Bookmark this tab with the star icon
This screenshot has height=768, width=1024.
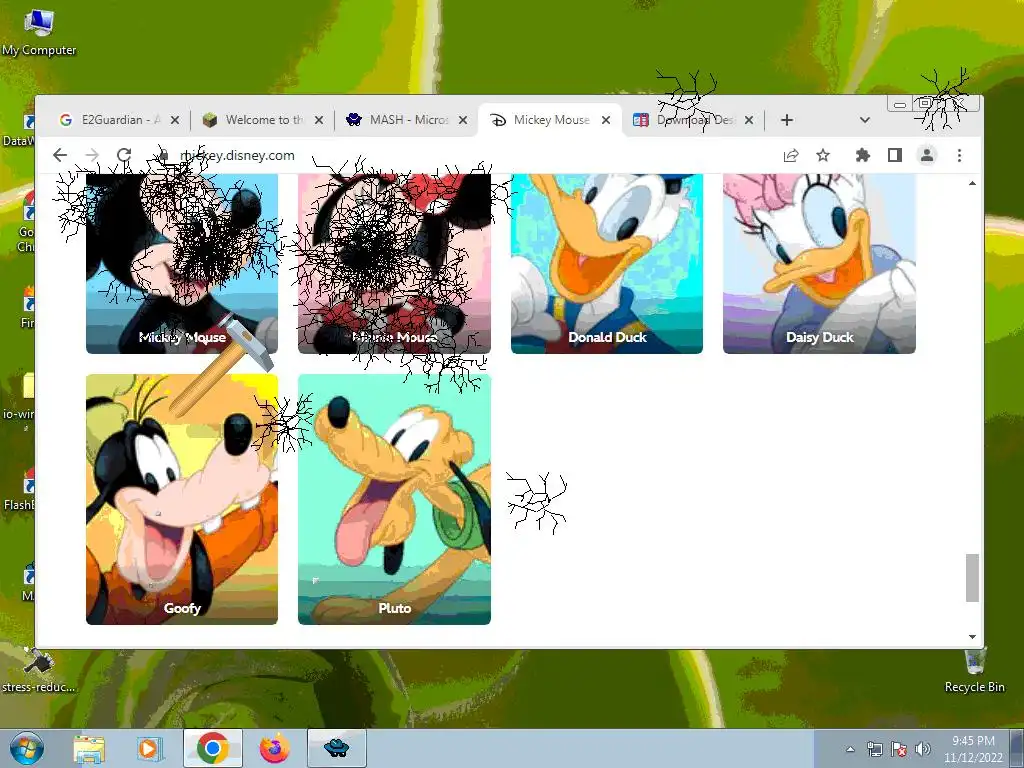click(823, 155)
